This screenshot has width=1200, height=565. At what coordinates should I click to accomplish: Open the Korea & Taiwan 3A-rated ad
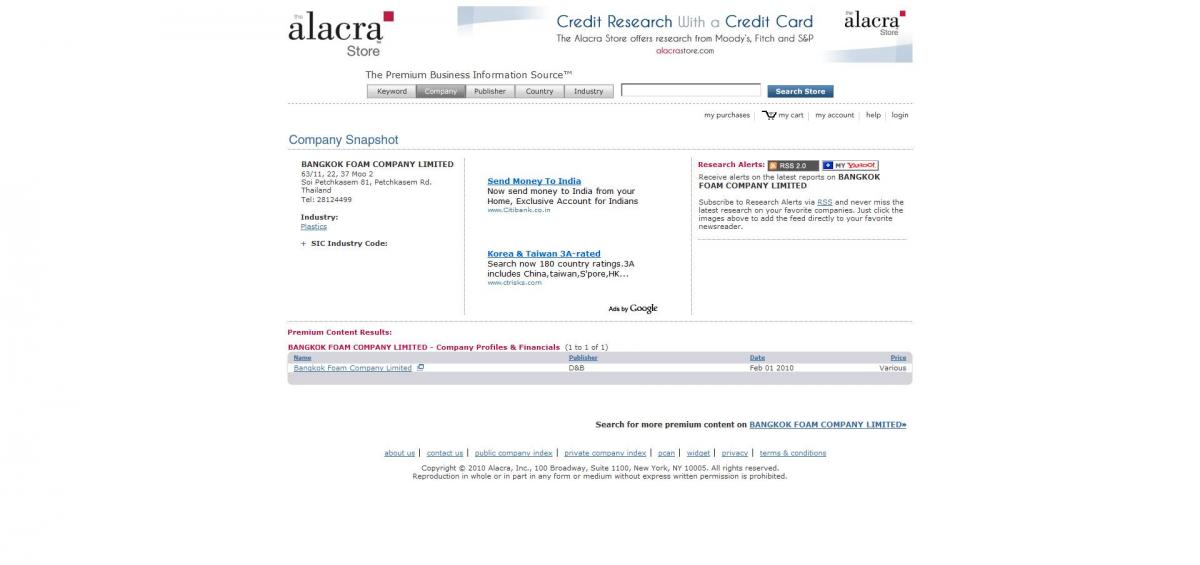coord(544,254)
